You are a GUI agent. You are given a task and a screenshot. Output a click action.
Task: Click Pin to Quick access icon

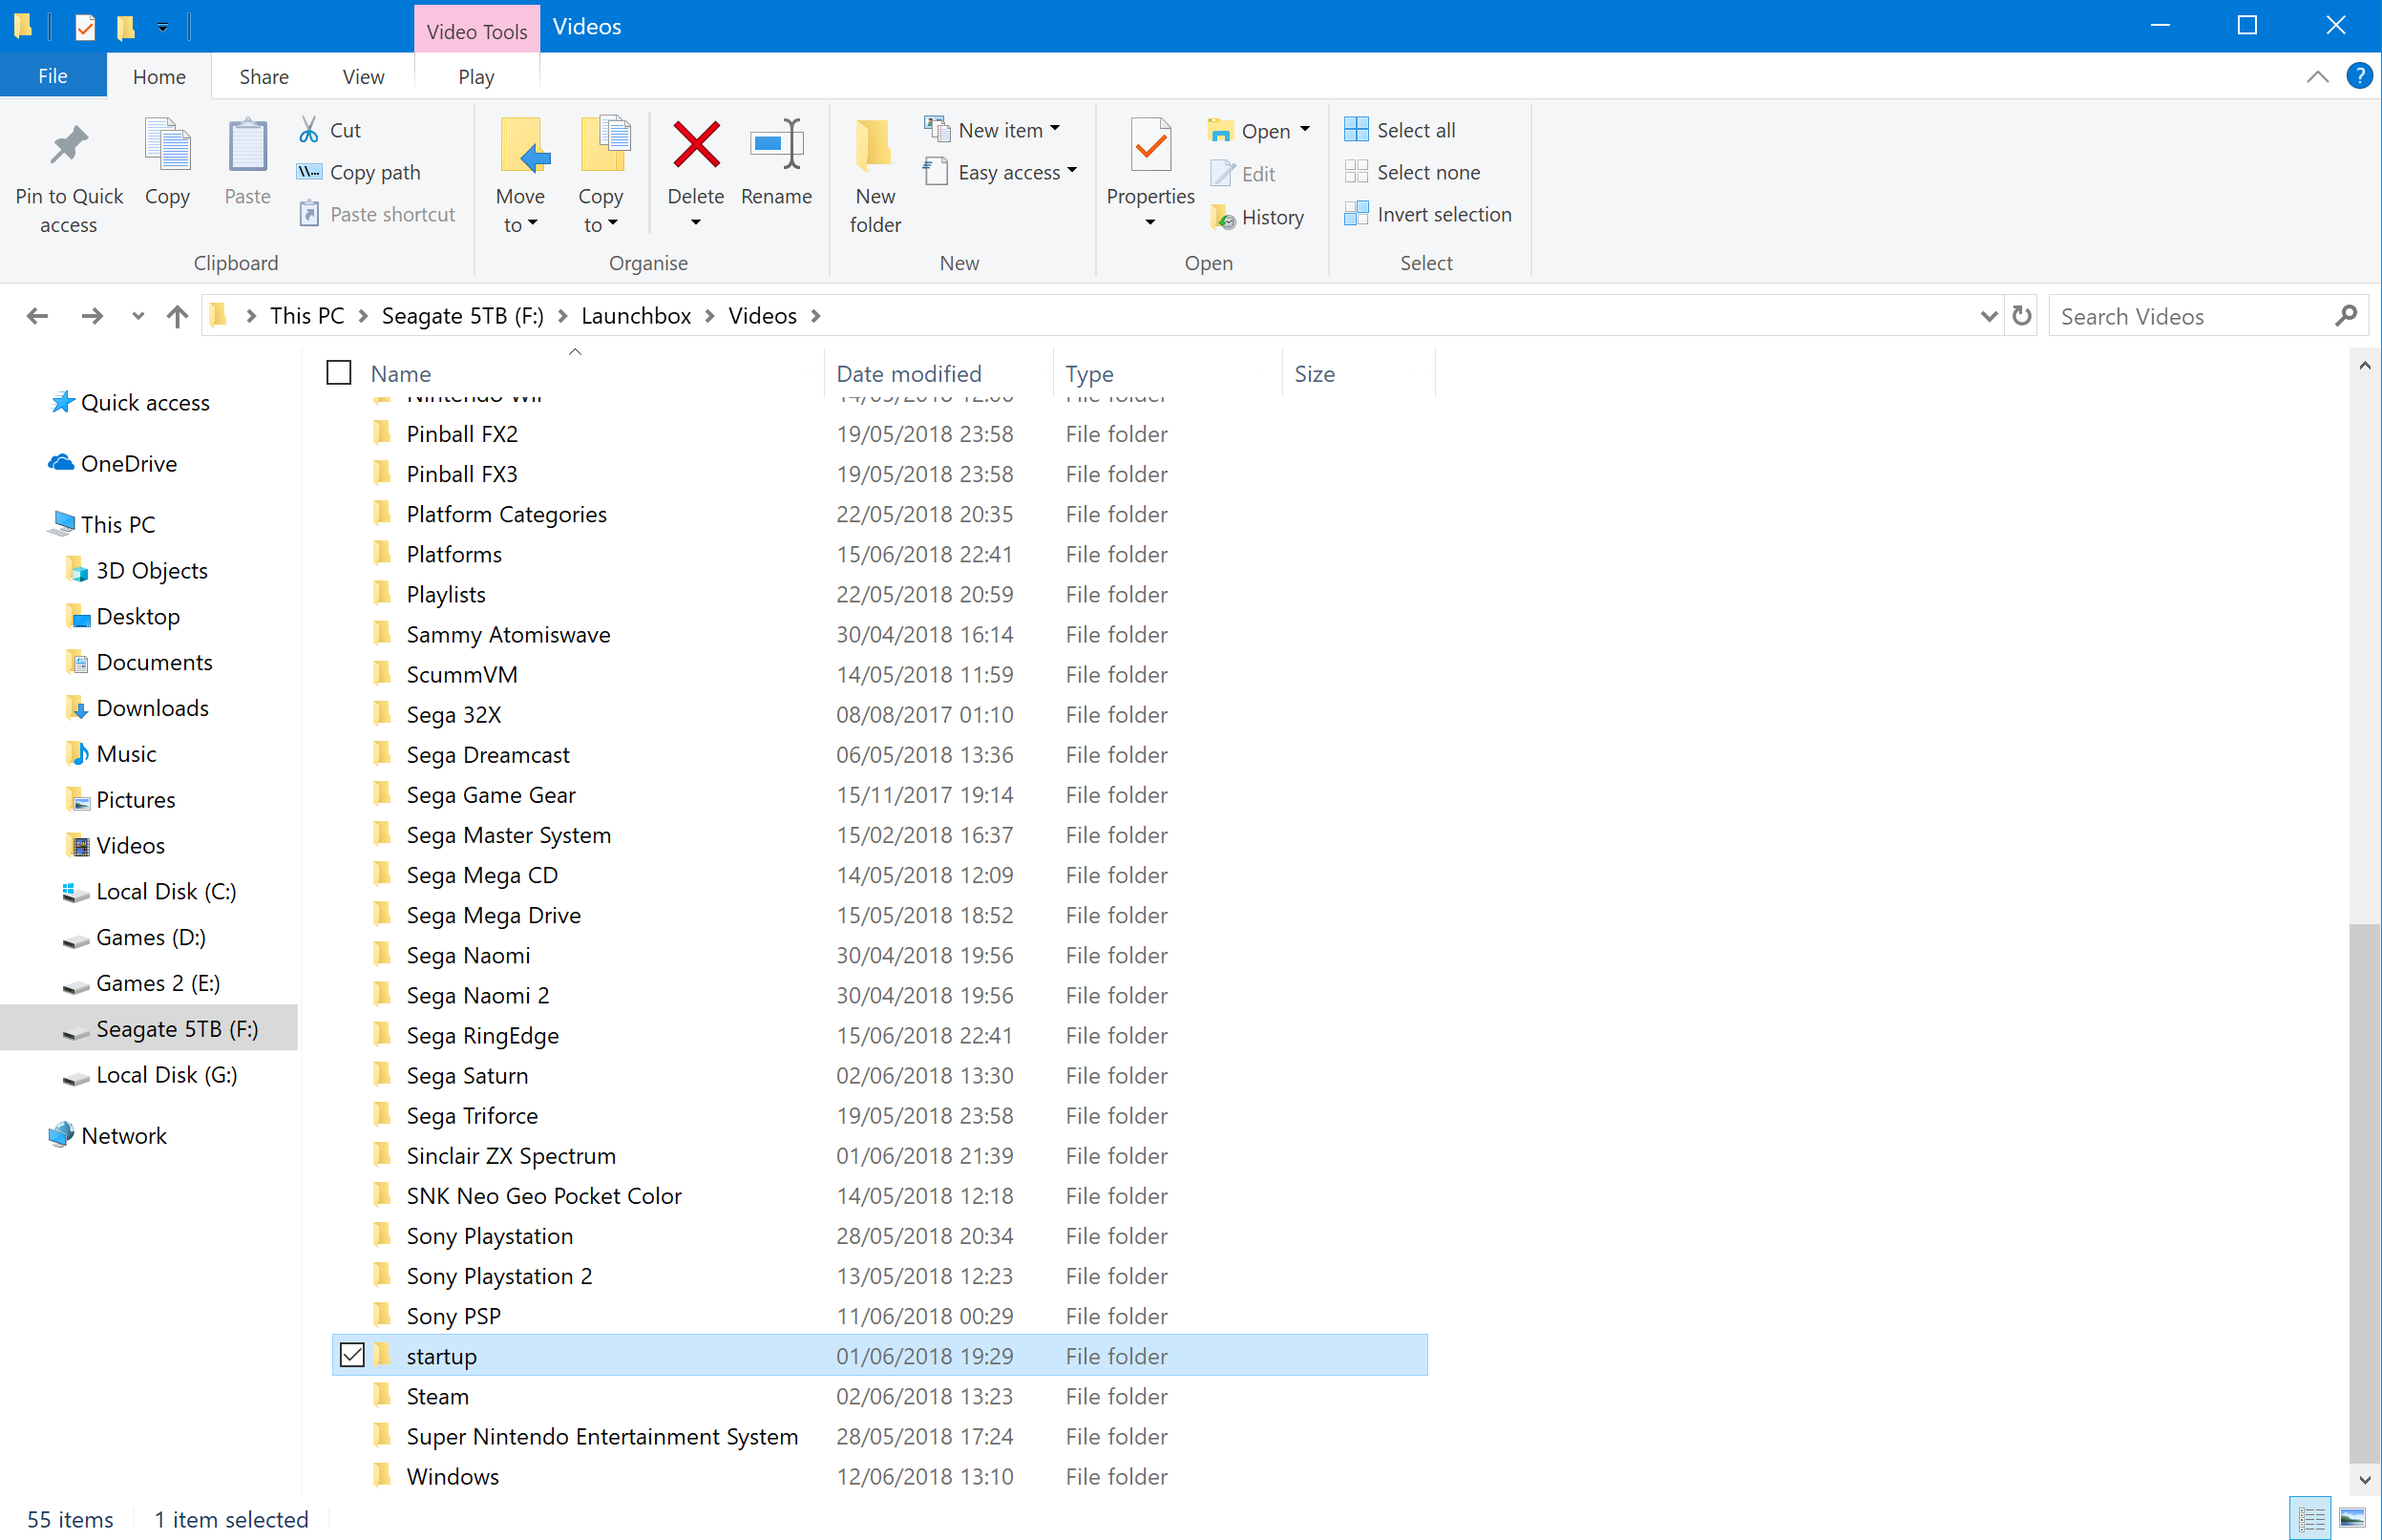click(69, 148)
